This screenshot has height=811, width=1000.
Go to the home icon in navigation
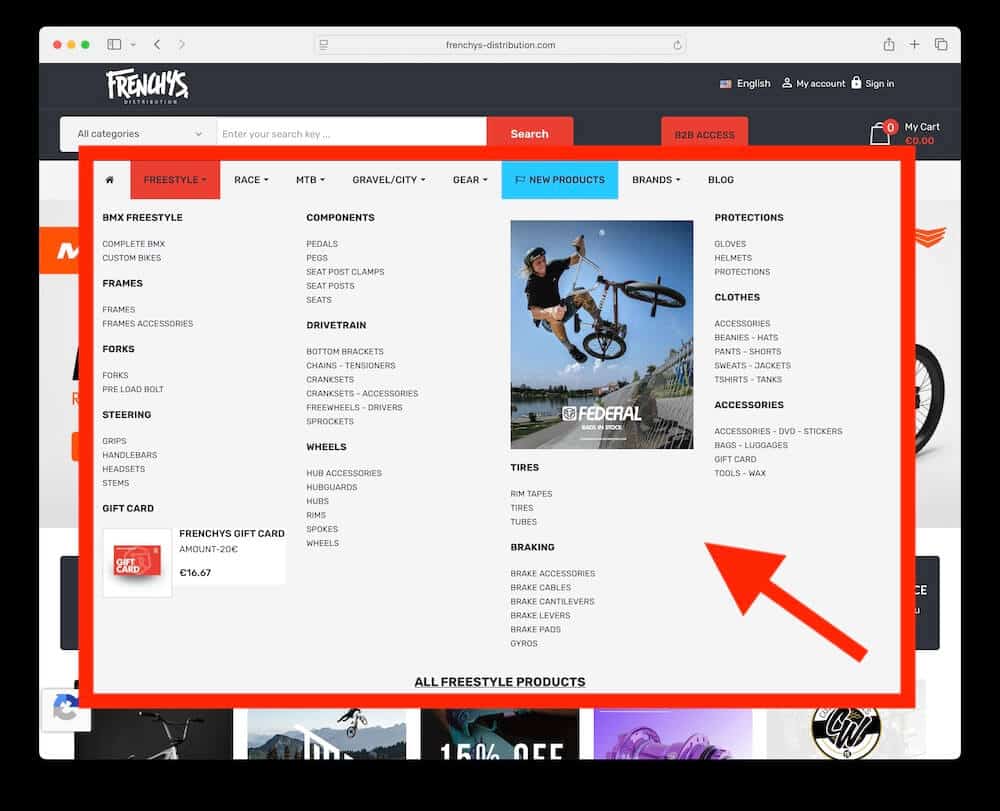pyautogui.click(x=110, y=180)
